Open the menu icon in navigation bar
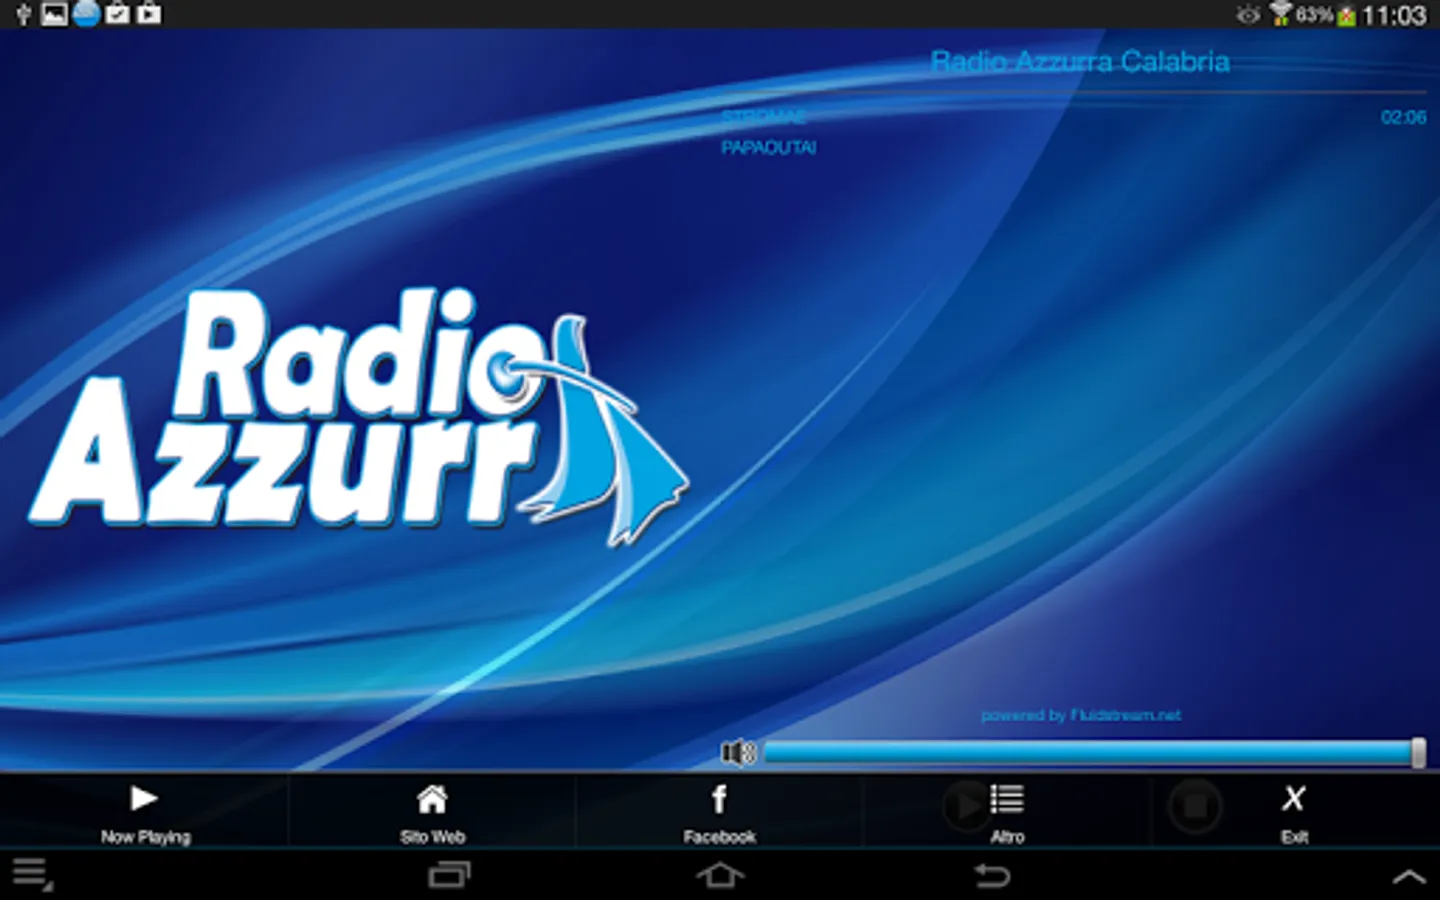Viewport: 1440px width, 900px height. tap(31, 873)
